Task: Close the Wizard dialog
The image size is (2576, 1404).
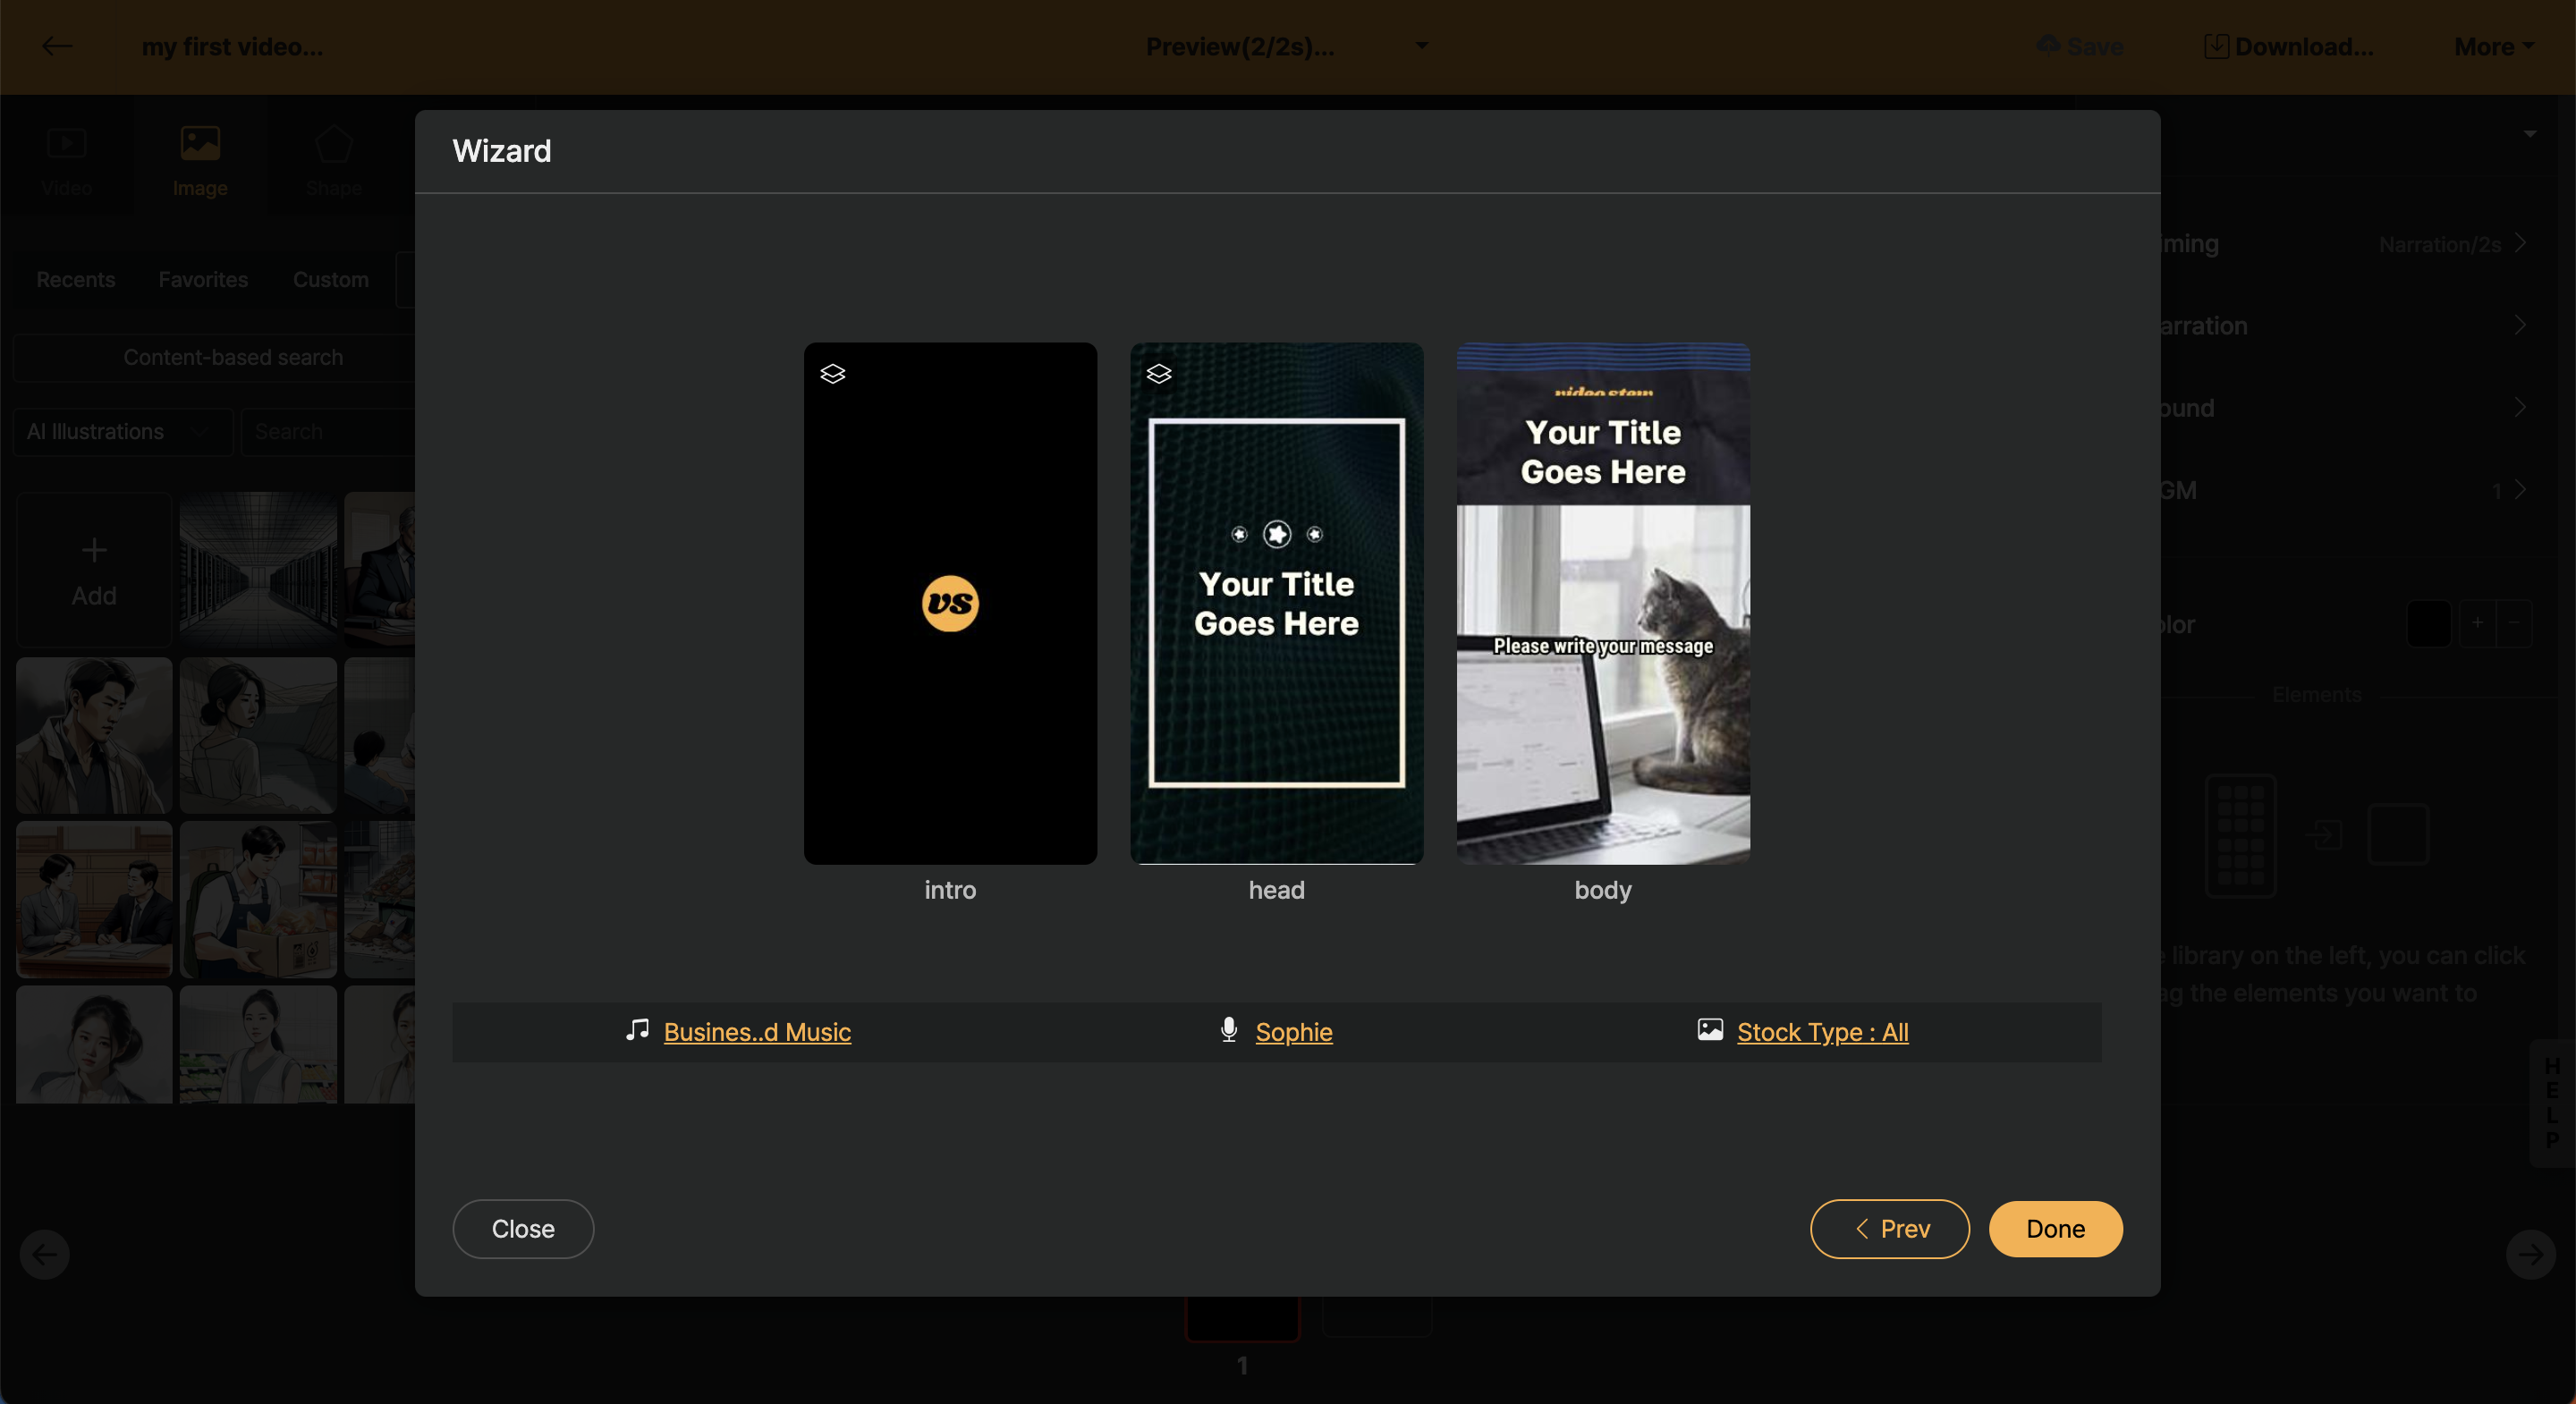Action: pyautogui.click(x=523, y=1229)
